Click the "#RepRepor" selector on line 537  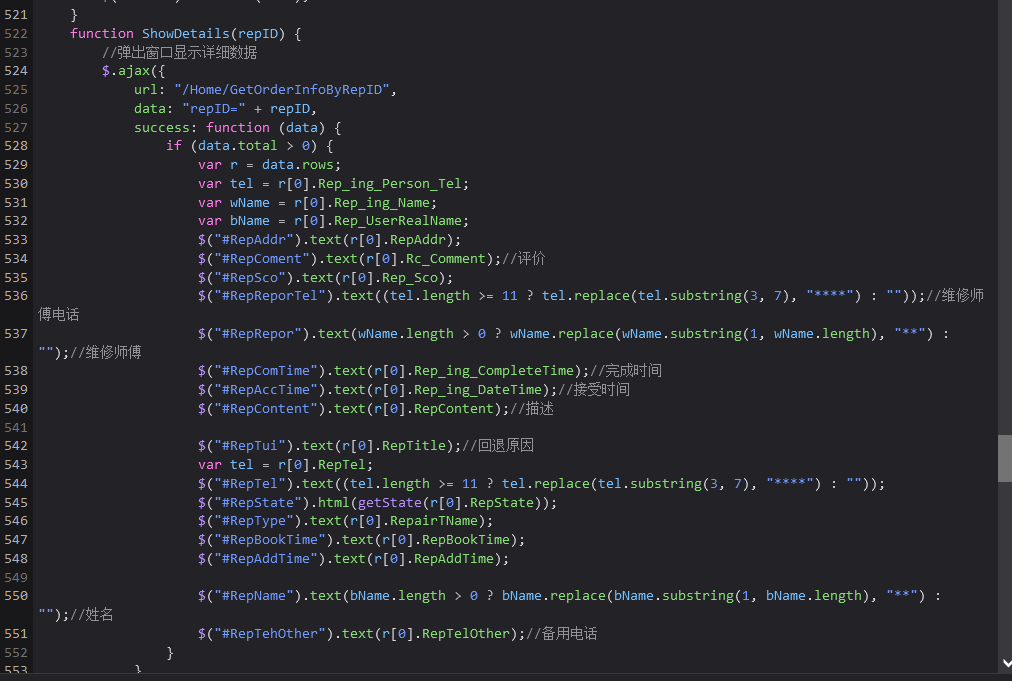click(x=258, y=334)
